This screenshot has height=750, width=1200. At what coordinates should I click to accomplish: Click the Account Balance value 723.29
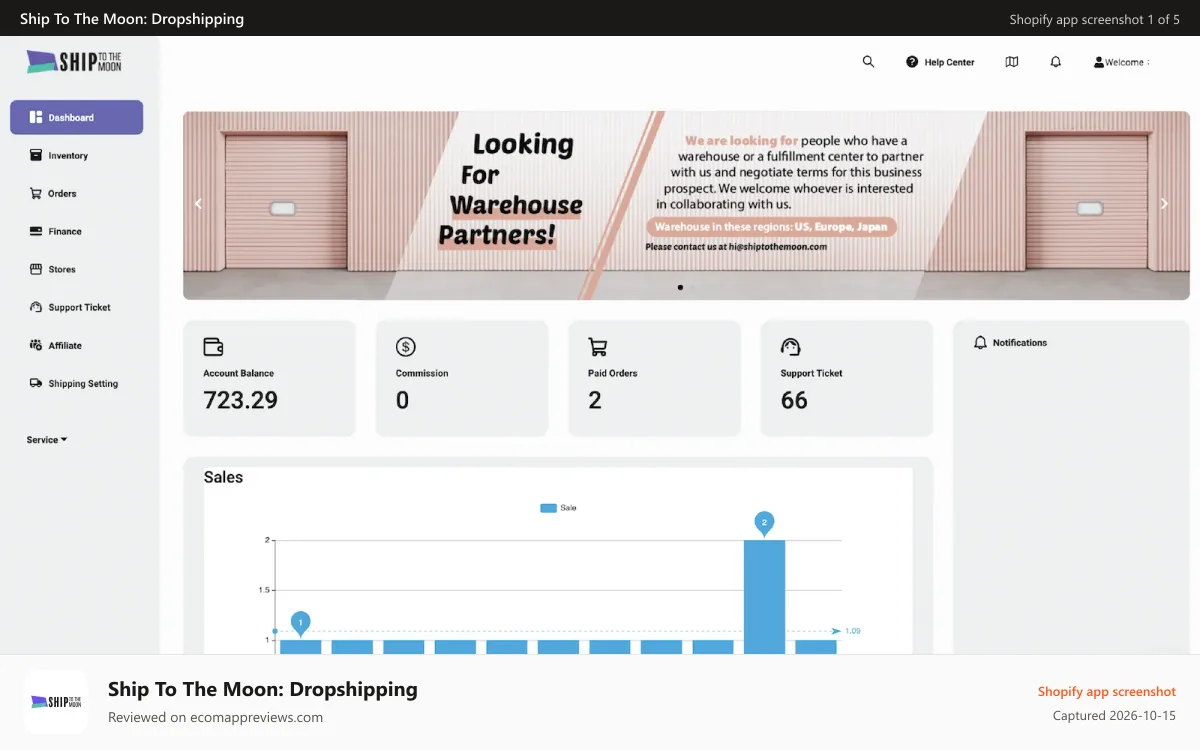(x=240, y=400)
